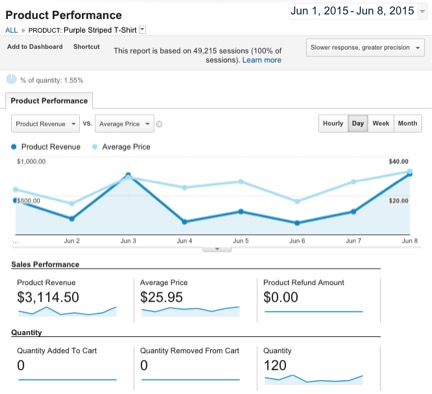The image size is (432, 394).
Task: Click the Quantity 120 value
Action: tap(275, 365)
